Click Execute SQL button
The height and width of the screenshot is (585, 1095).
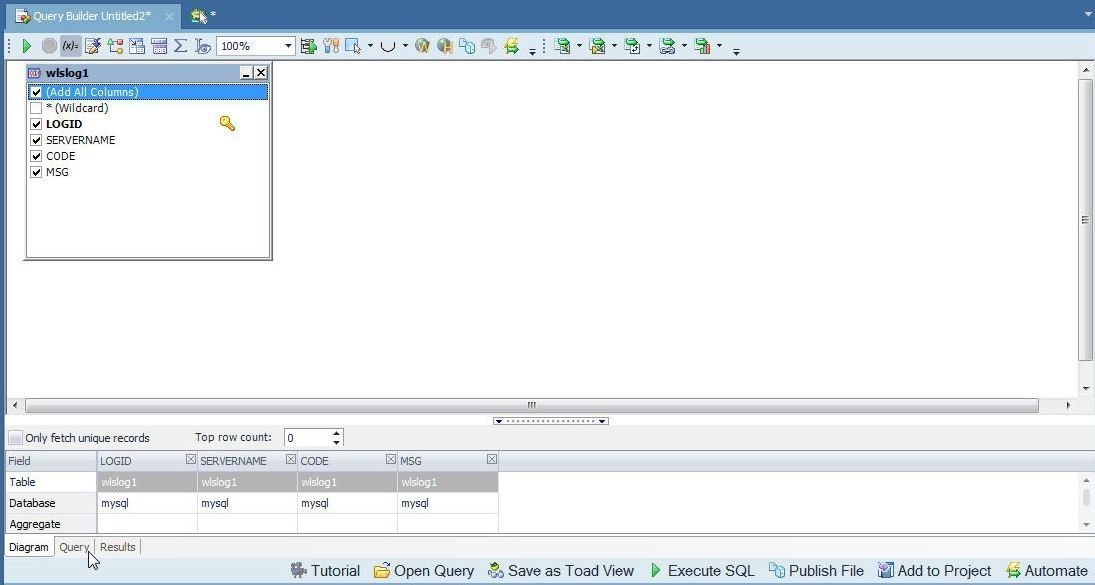[702, 570]
